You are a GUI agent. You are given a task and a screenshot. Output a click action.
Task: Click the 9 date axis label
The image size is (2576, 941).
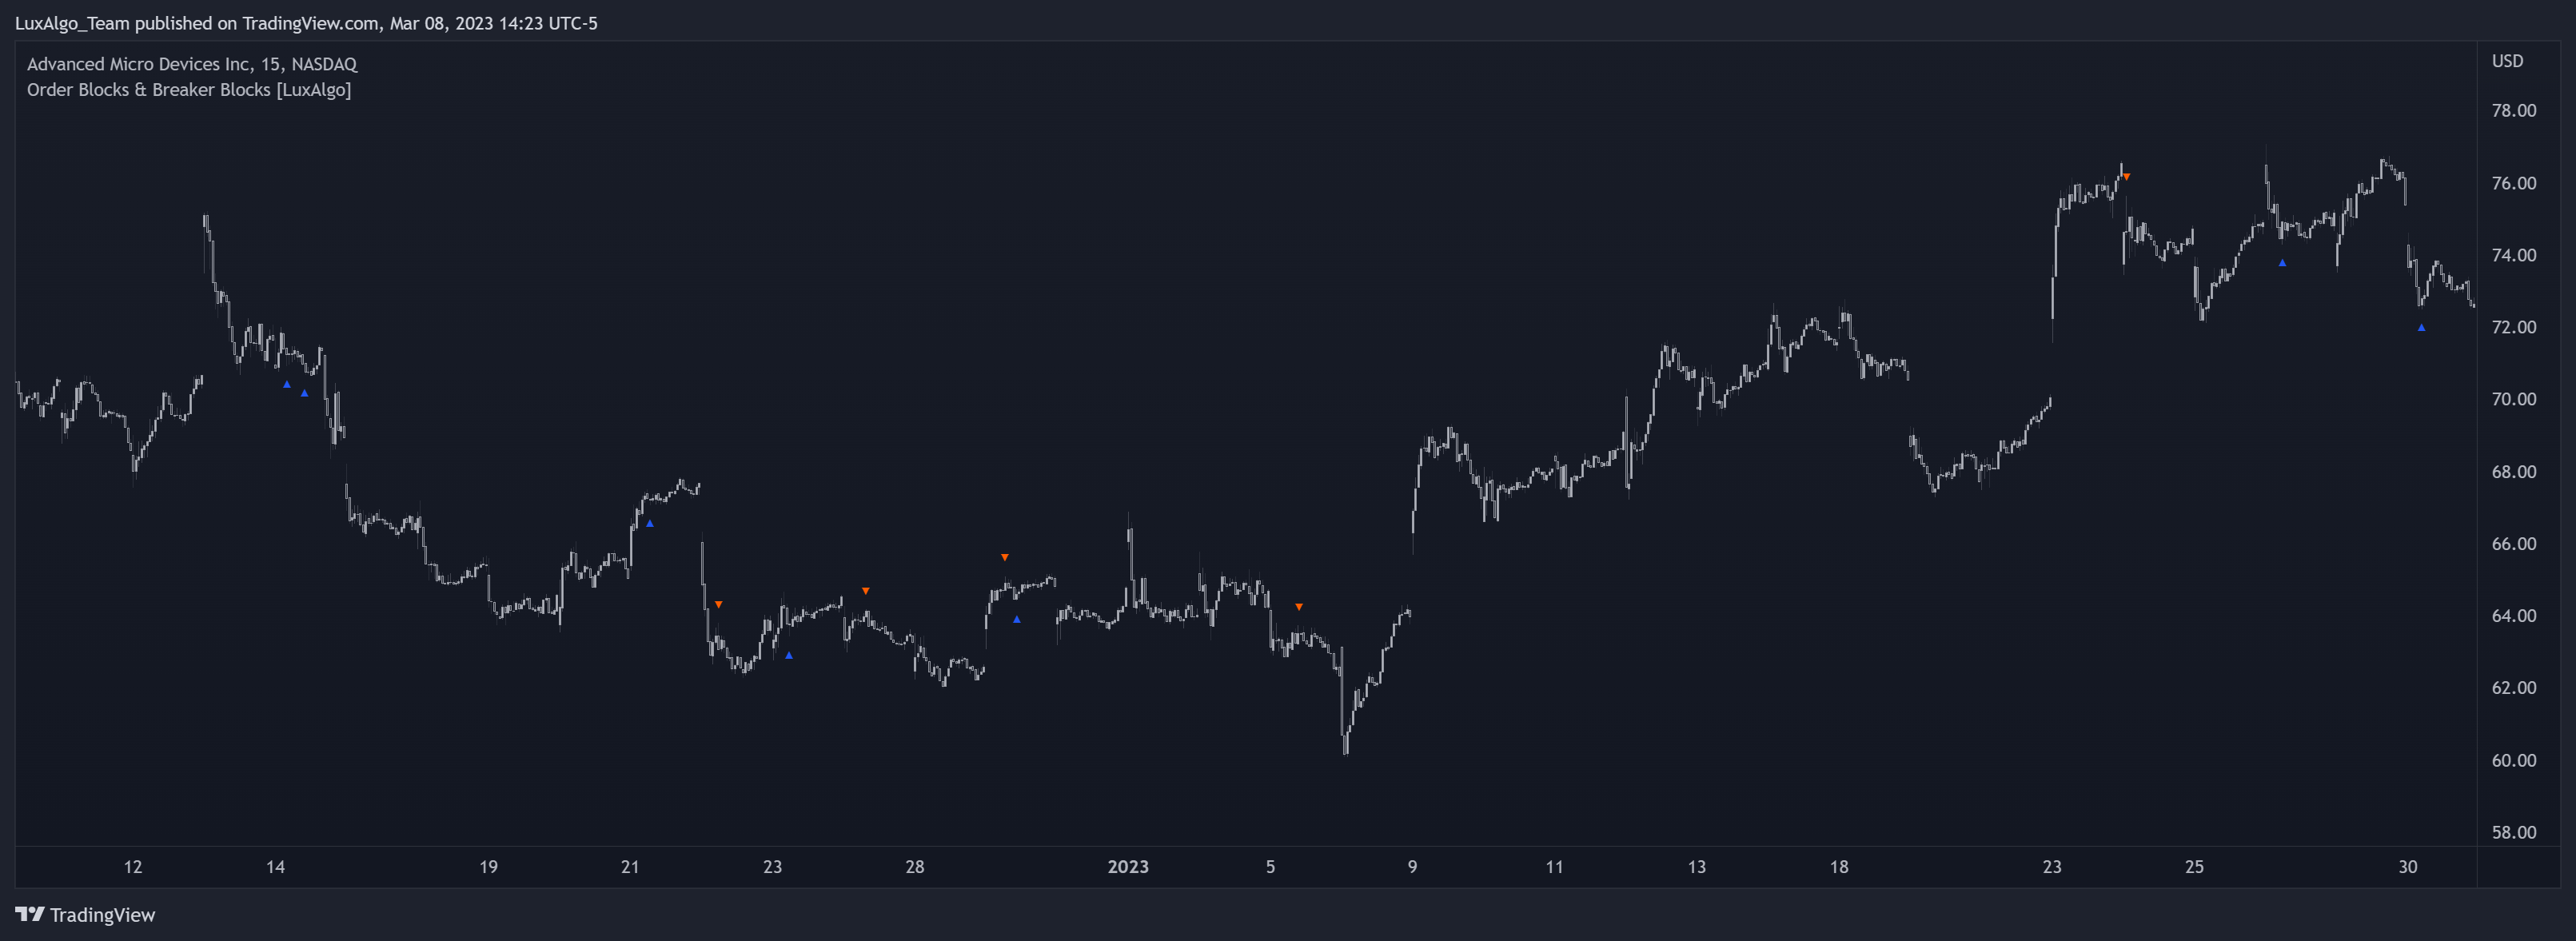tap(1412, 867)
